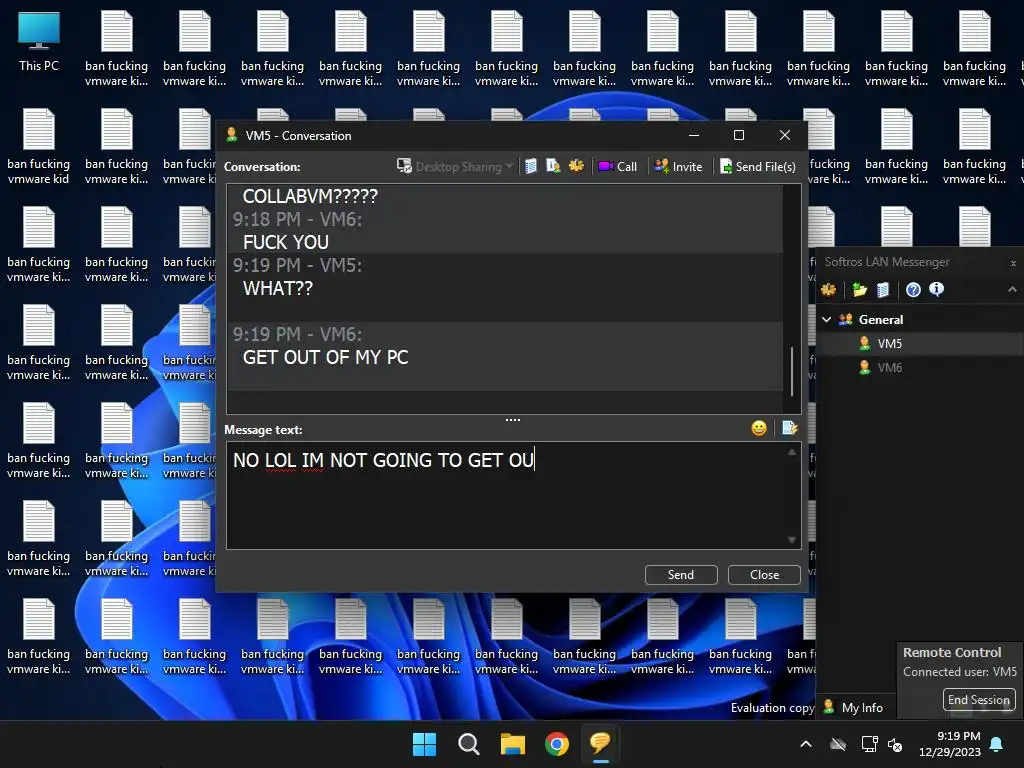
Task: Click the "GET OUT OF MY PC" message
Action: (325, 357)
